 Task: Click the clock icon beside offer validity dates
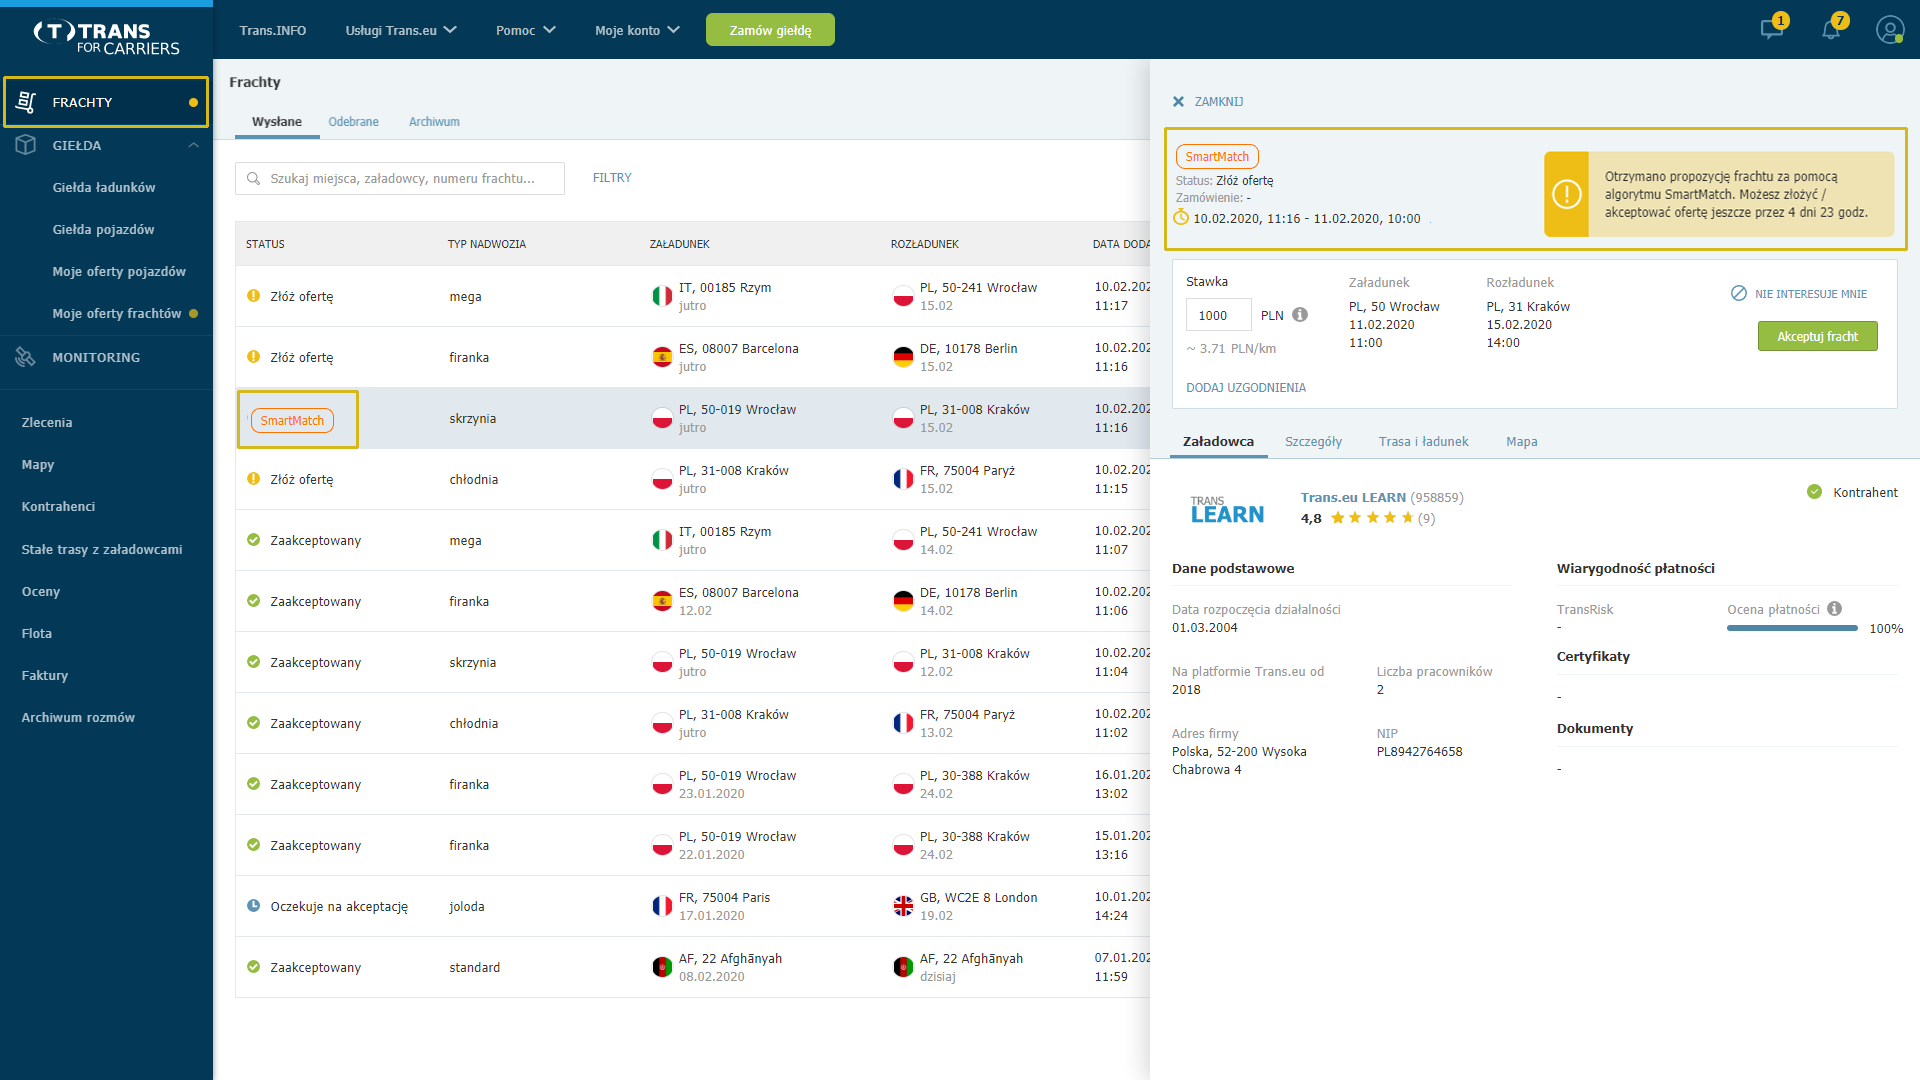point(1181,218)
